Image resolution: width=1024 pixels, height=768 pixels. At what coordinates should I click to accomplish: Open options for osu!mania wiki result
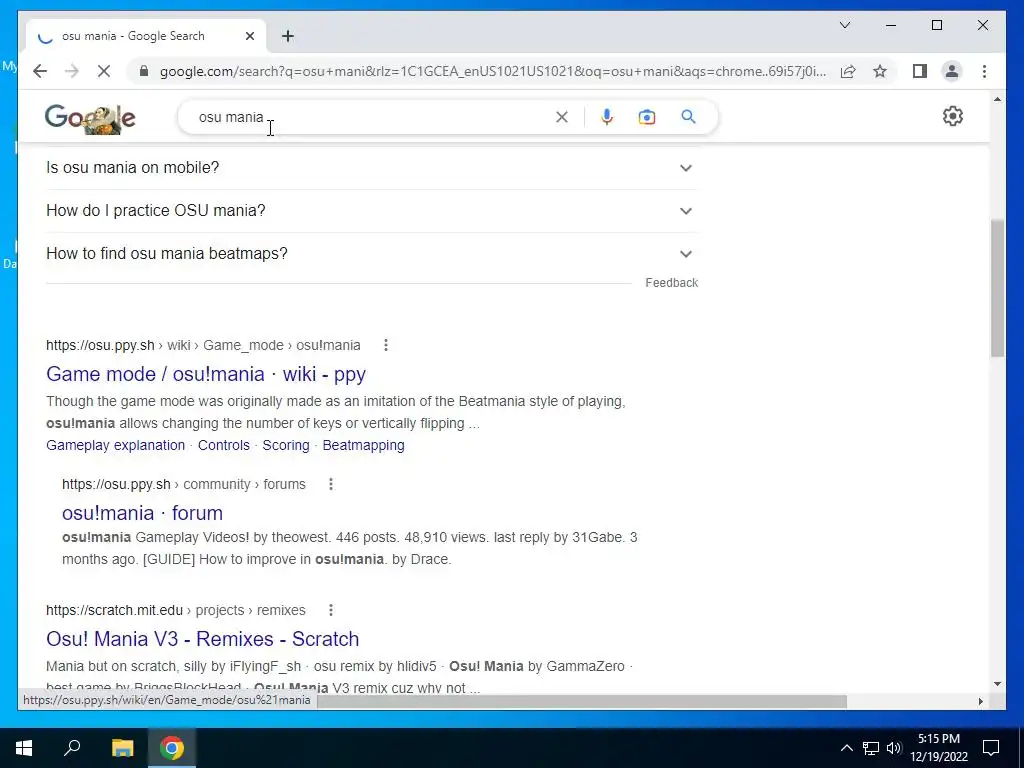(386, 345)
